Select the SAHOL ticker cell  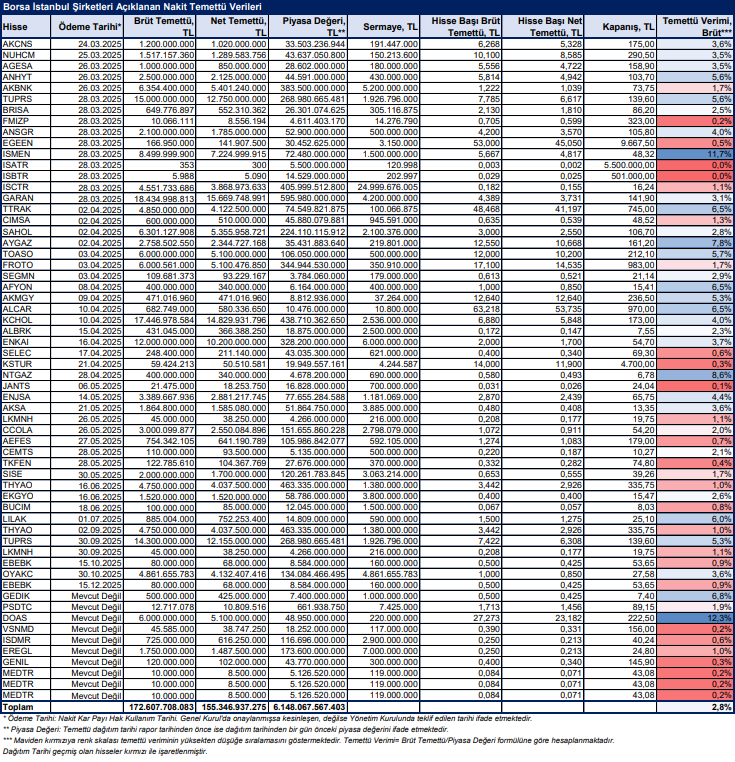click(x=26, y=232)
